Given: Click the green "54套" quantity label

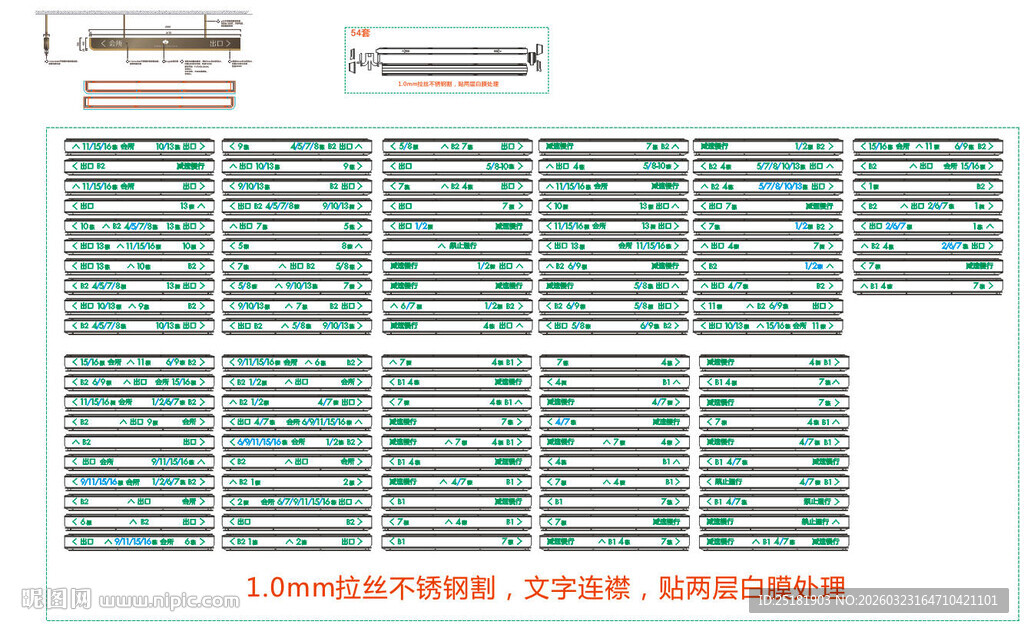Looking at the screenshot, I should click(360, 33).
